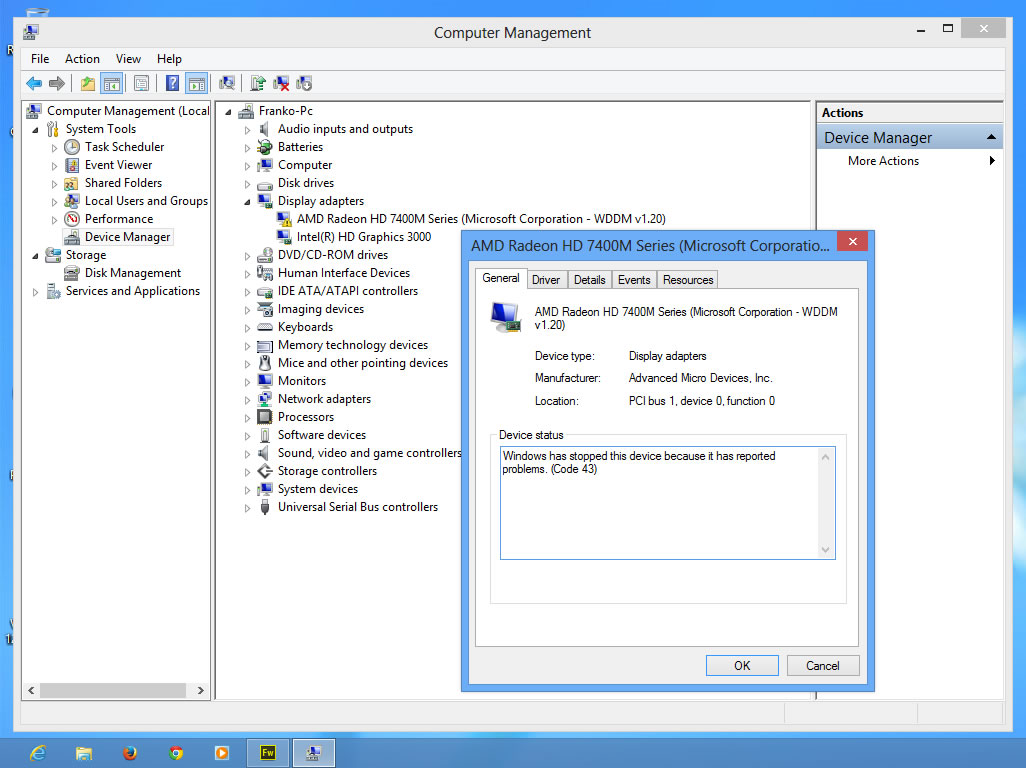This screenshot has height=768, width=1026.
Task: Expand the Monitors category
Action: [x=247, y=382]
